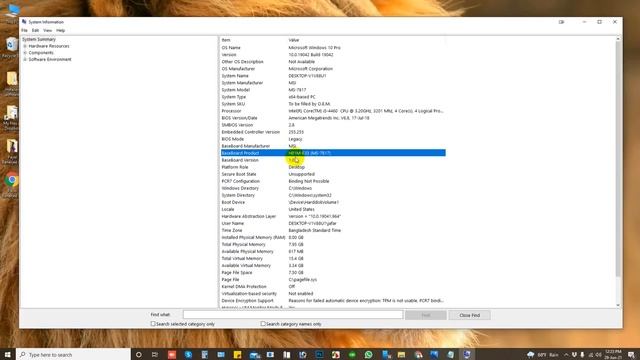Open Task View on the taskbar
This screenshot has width=640, height=360.
tap(155, 355)
